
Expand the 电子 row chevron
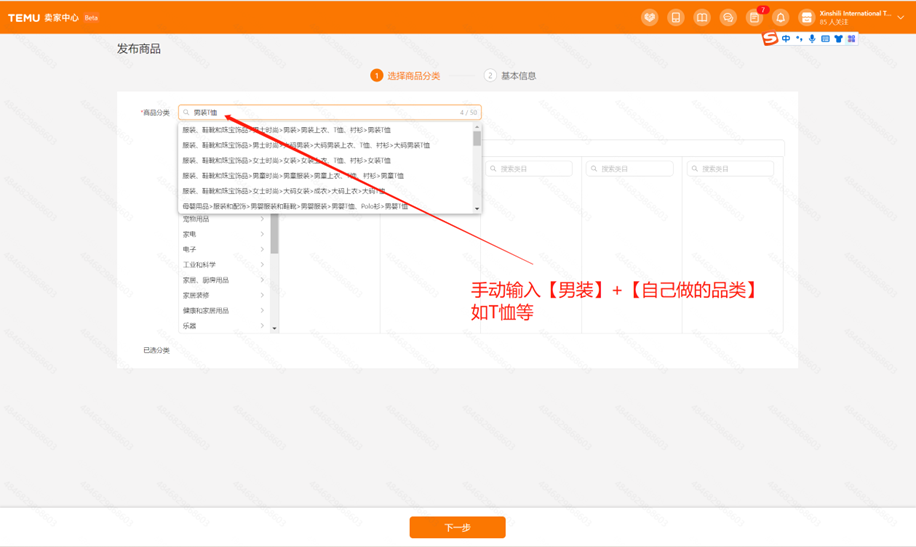[x=262, y=249]
